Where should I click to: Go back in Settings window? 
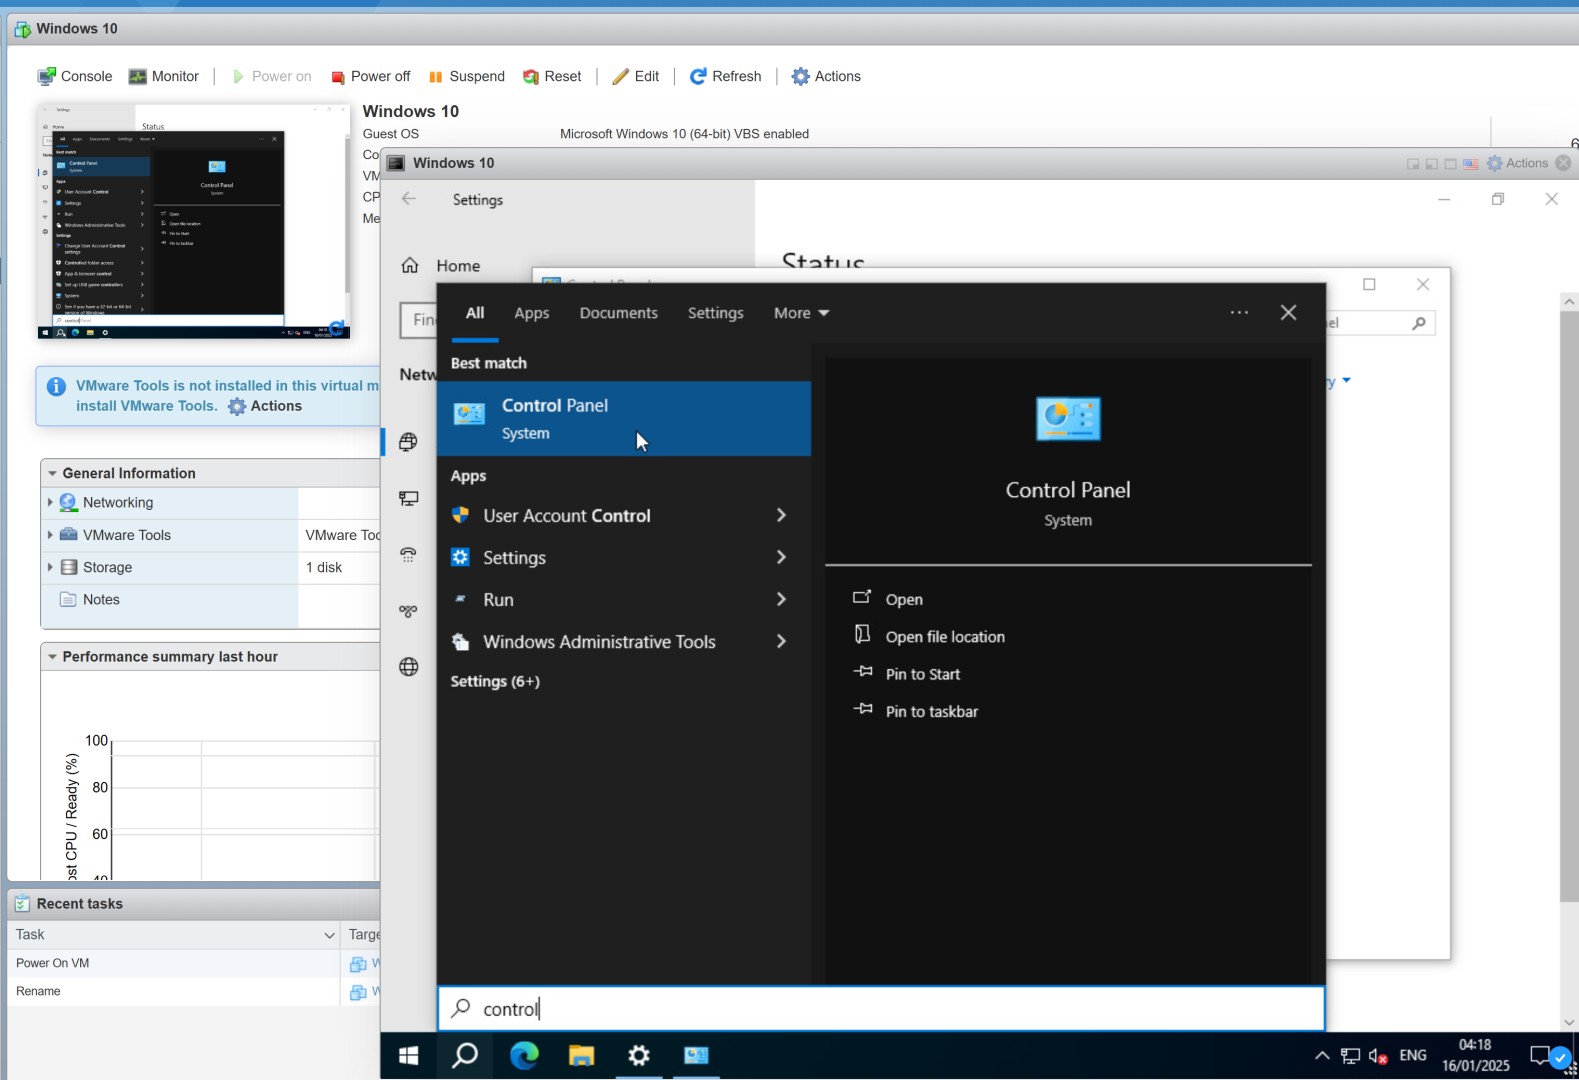tap(409, 199)
